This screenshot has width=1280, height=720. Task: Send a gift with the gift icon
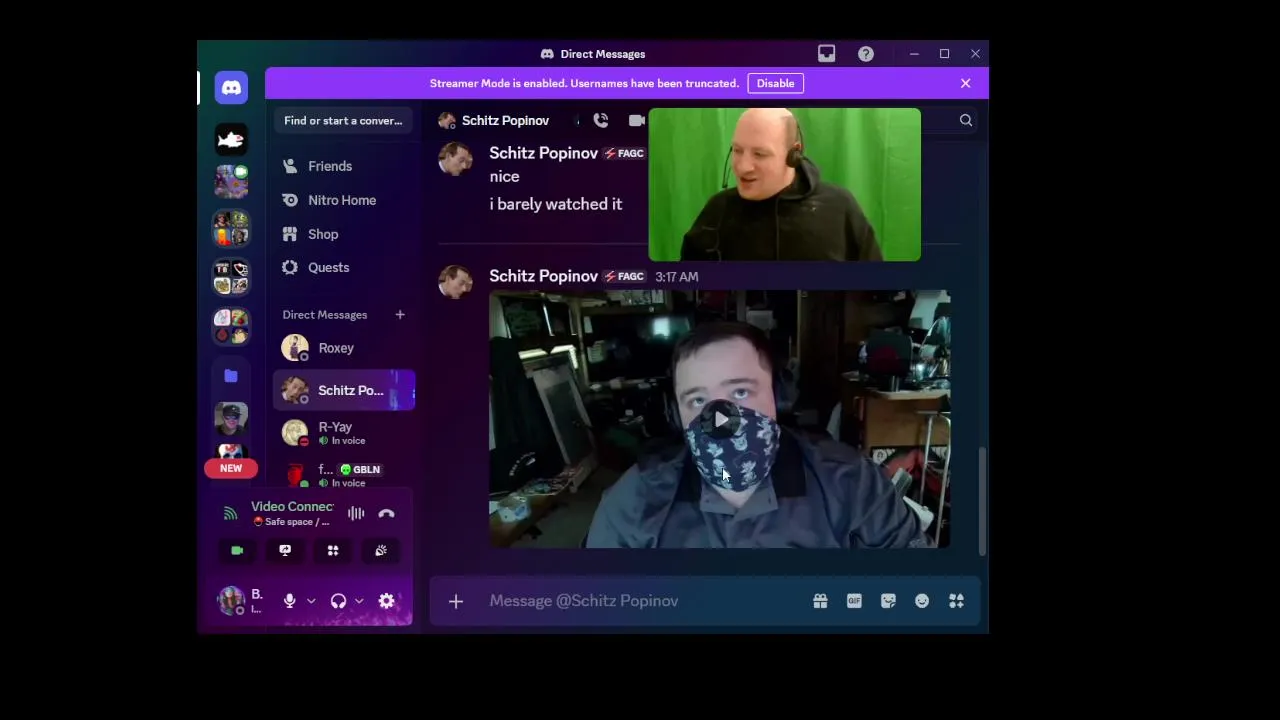point(820,601)
